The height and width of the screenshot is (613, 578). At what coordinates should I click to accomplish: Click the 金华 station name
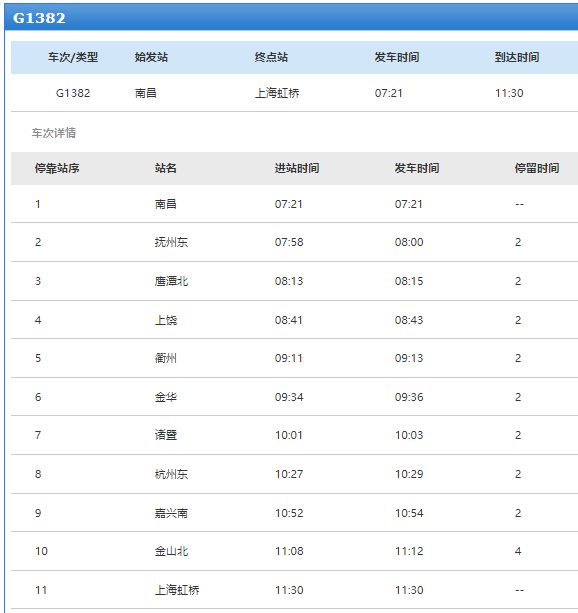pos(166,397)
